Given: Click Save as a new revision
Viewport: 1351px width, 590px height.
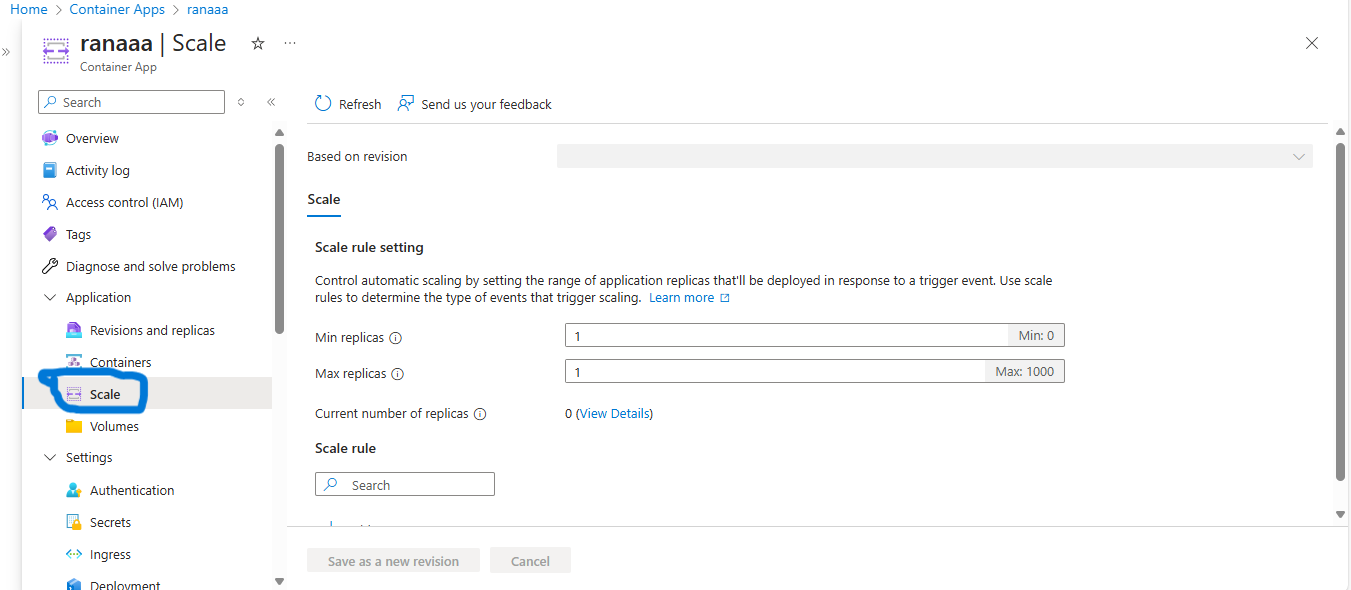Looking at the screenshot, I should pos(393,560).
